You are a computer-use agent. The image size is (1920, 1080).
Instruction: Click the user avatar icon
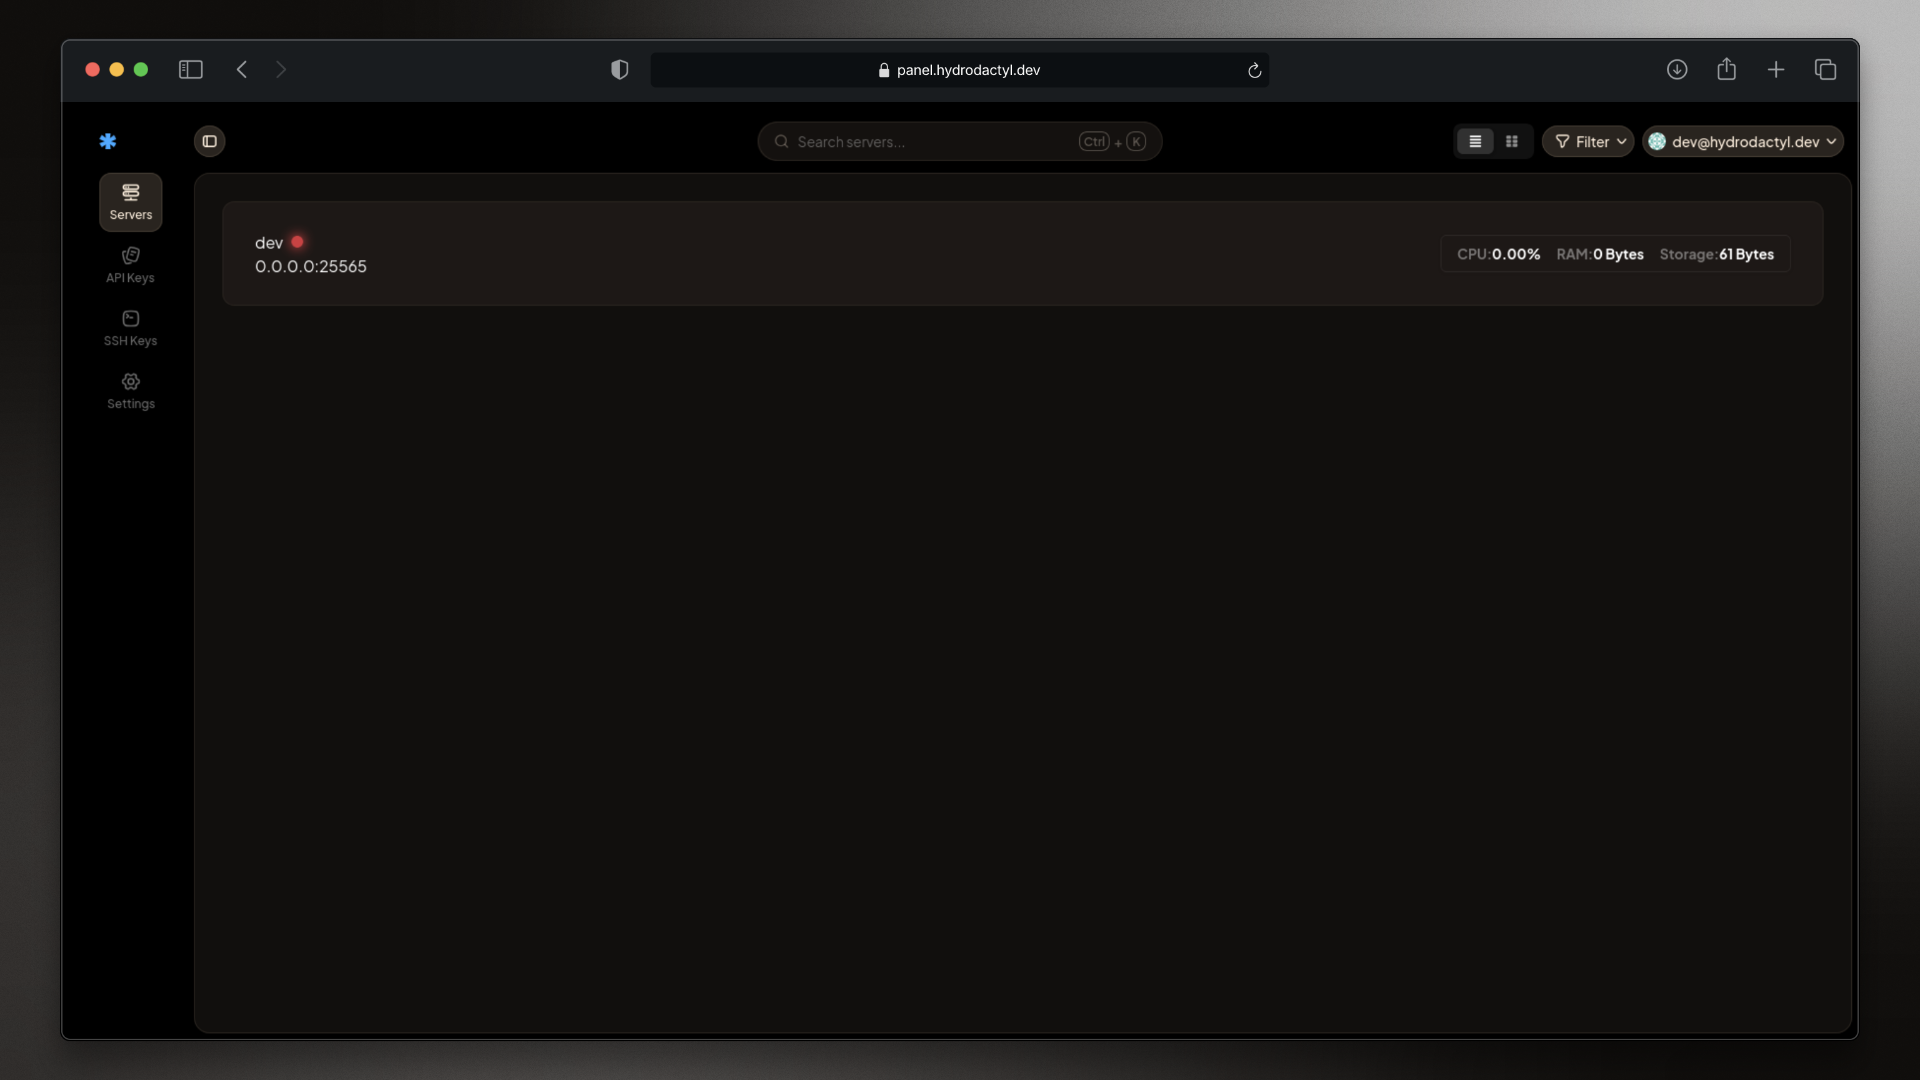[1658, 141]
